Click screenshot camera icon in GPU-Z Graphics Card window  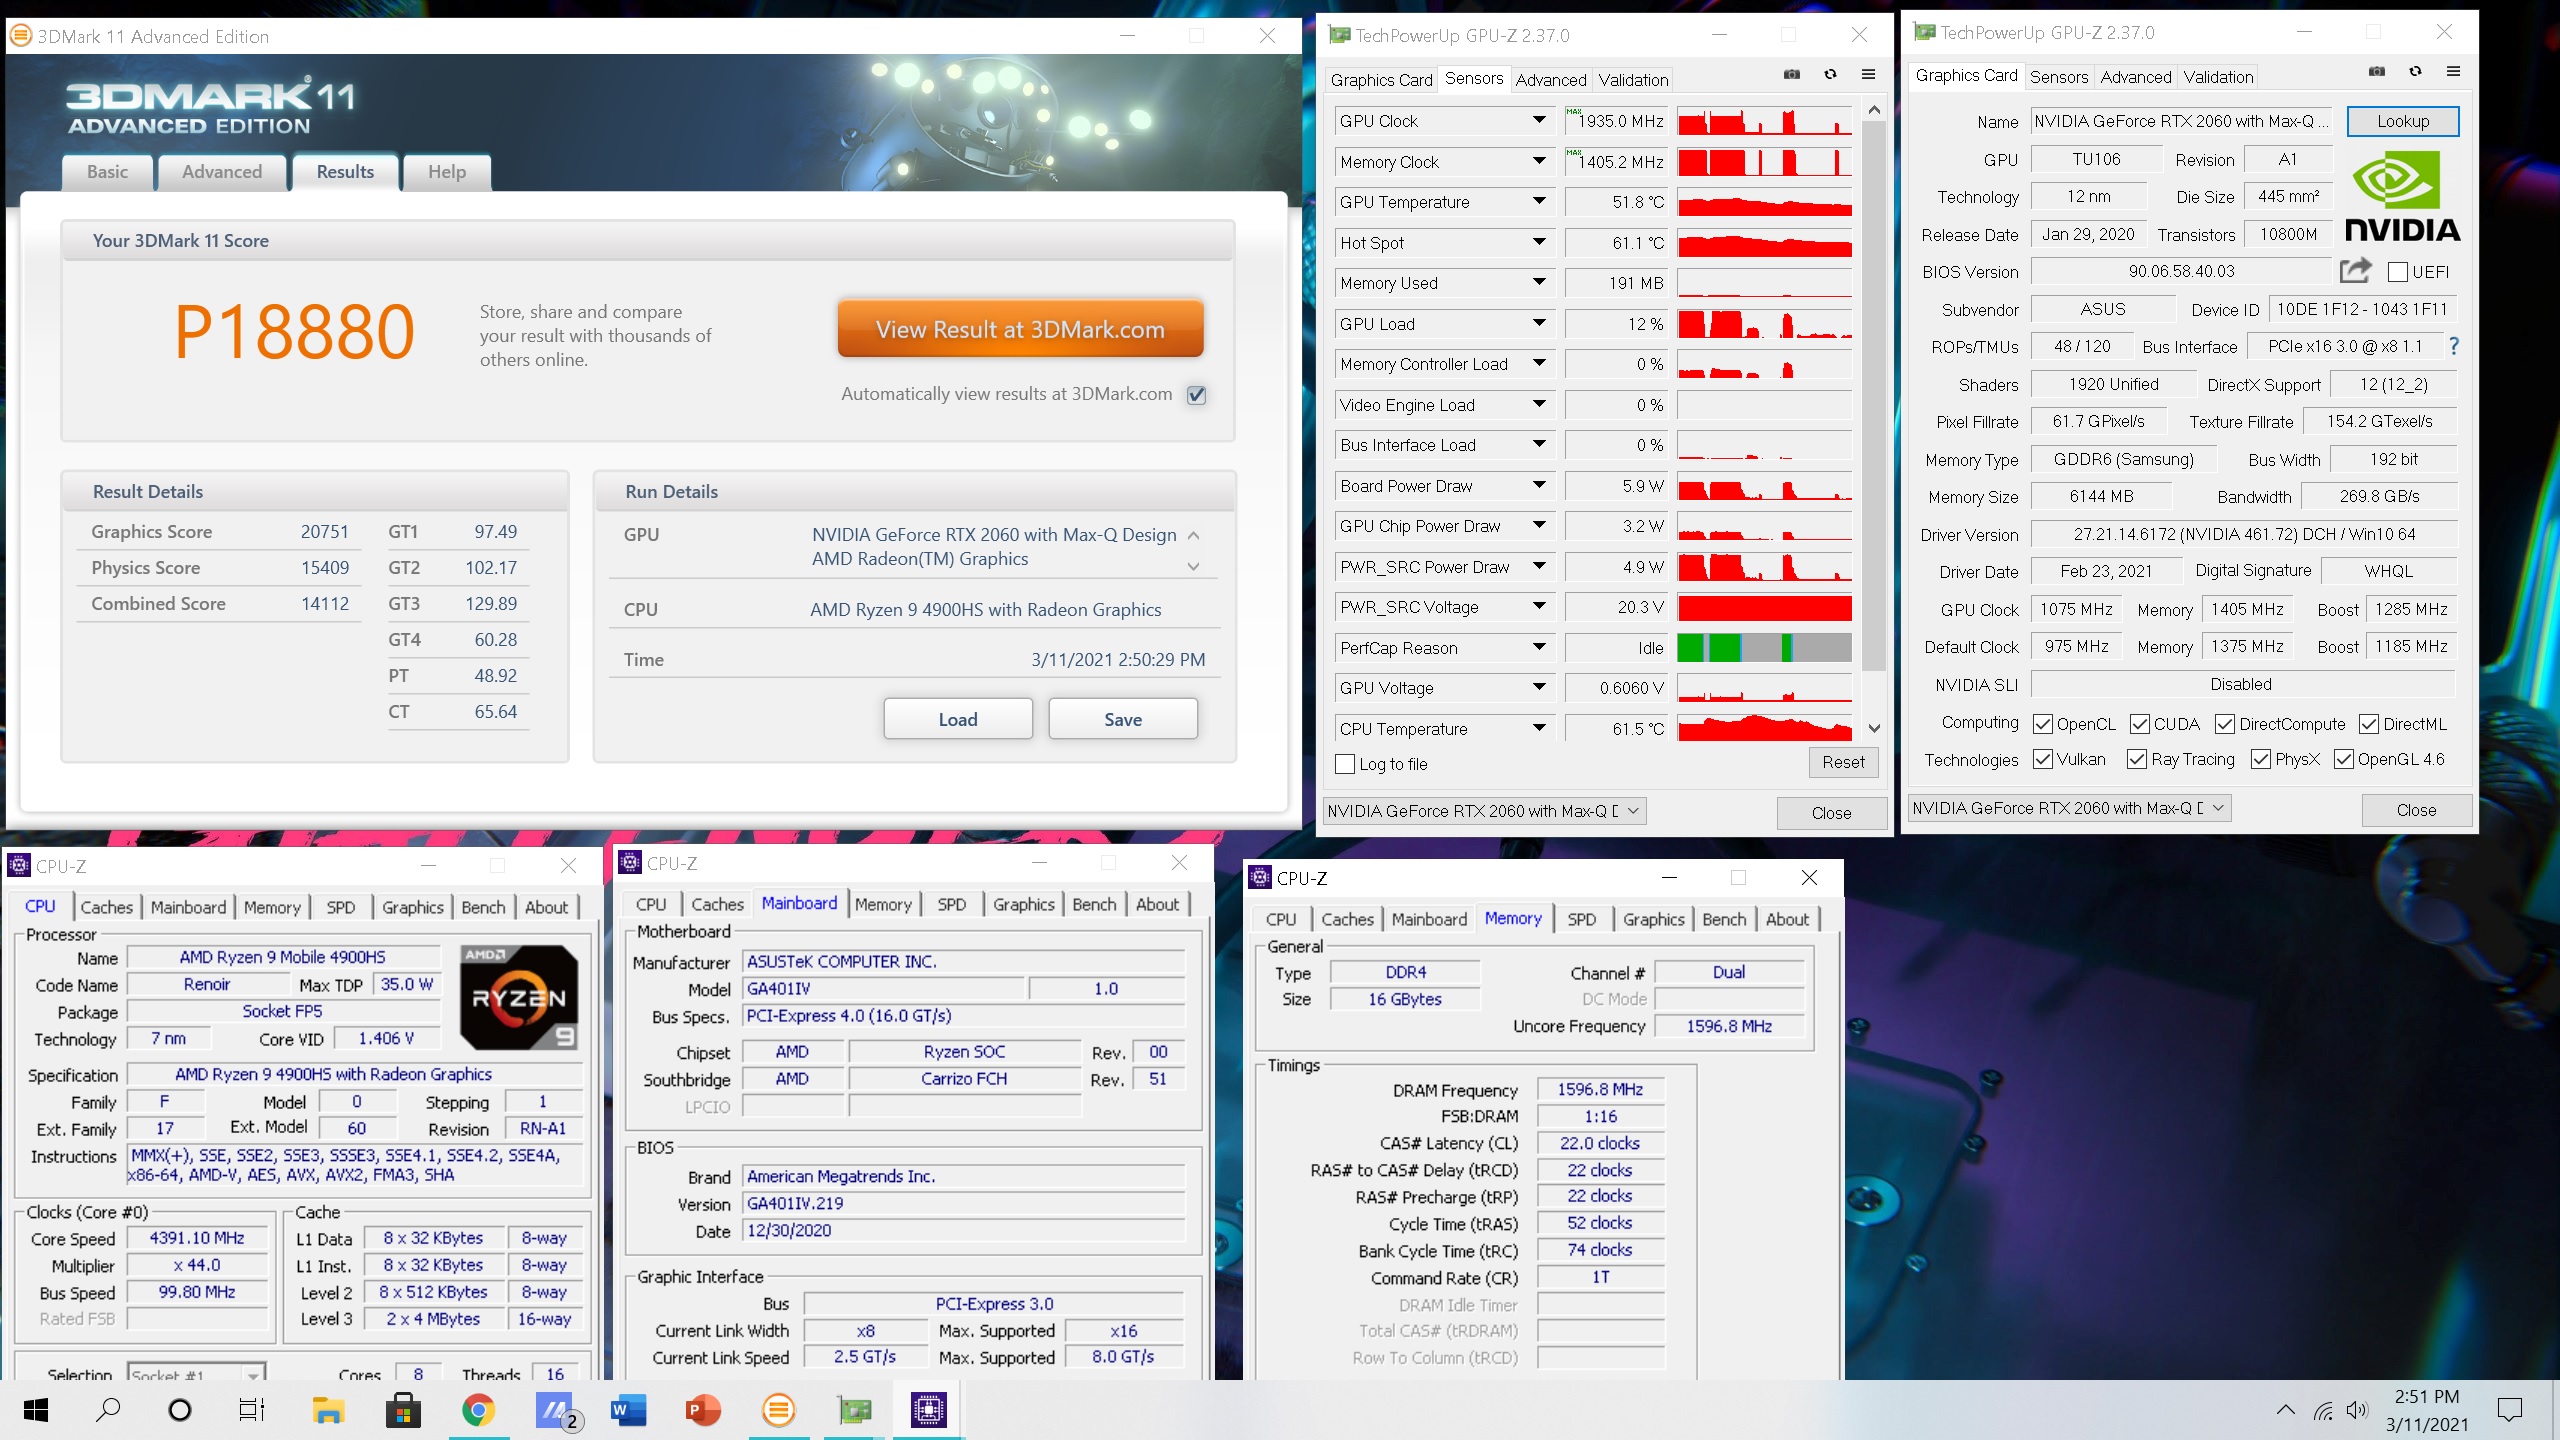point(2377,72)
